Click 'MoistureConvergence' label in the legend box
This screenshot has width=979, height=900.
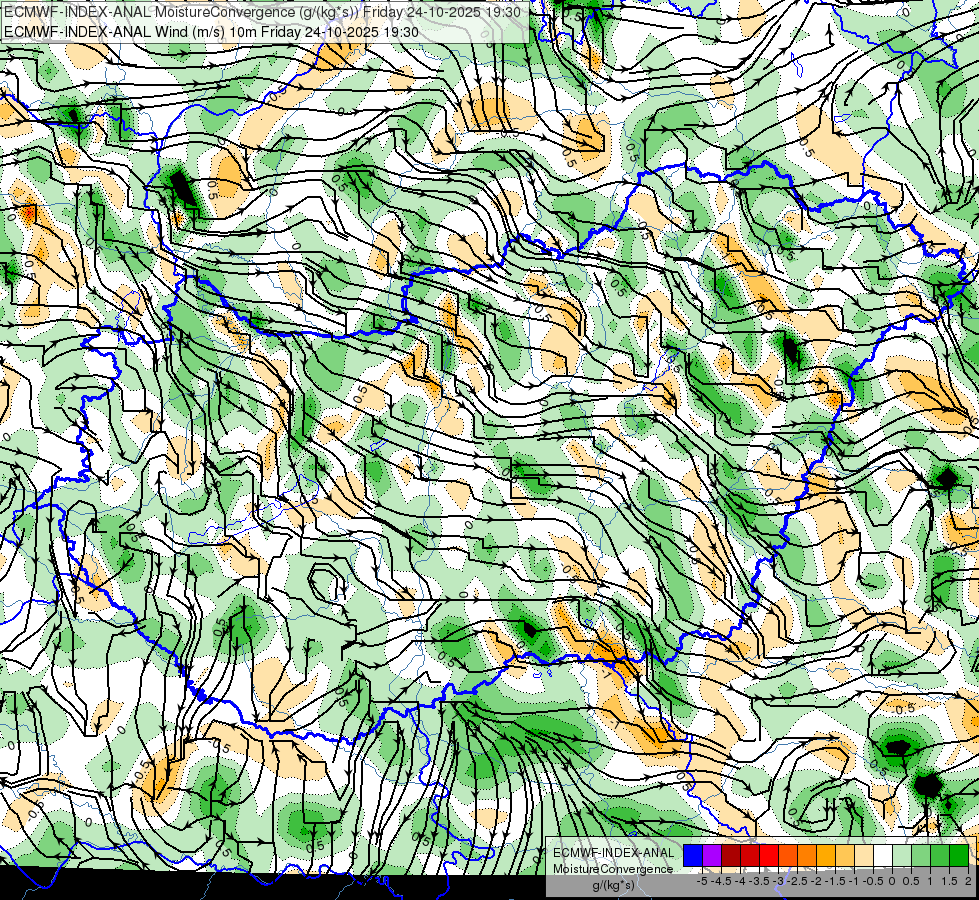tap(613, 869)
